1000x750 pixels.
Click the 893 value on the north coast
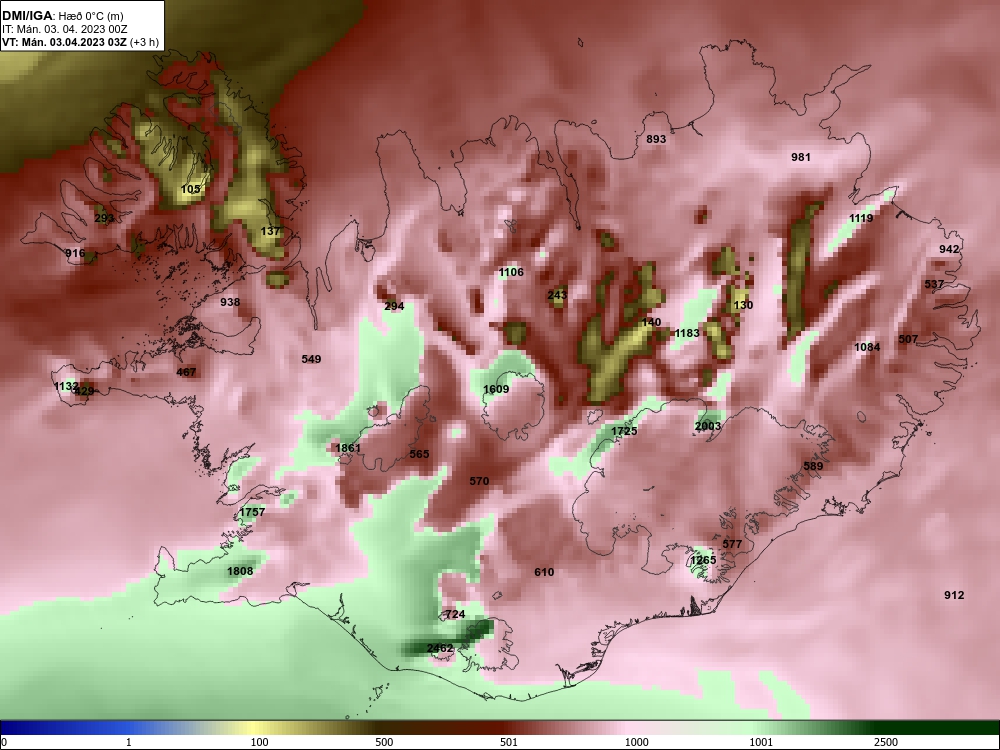656,139
